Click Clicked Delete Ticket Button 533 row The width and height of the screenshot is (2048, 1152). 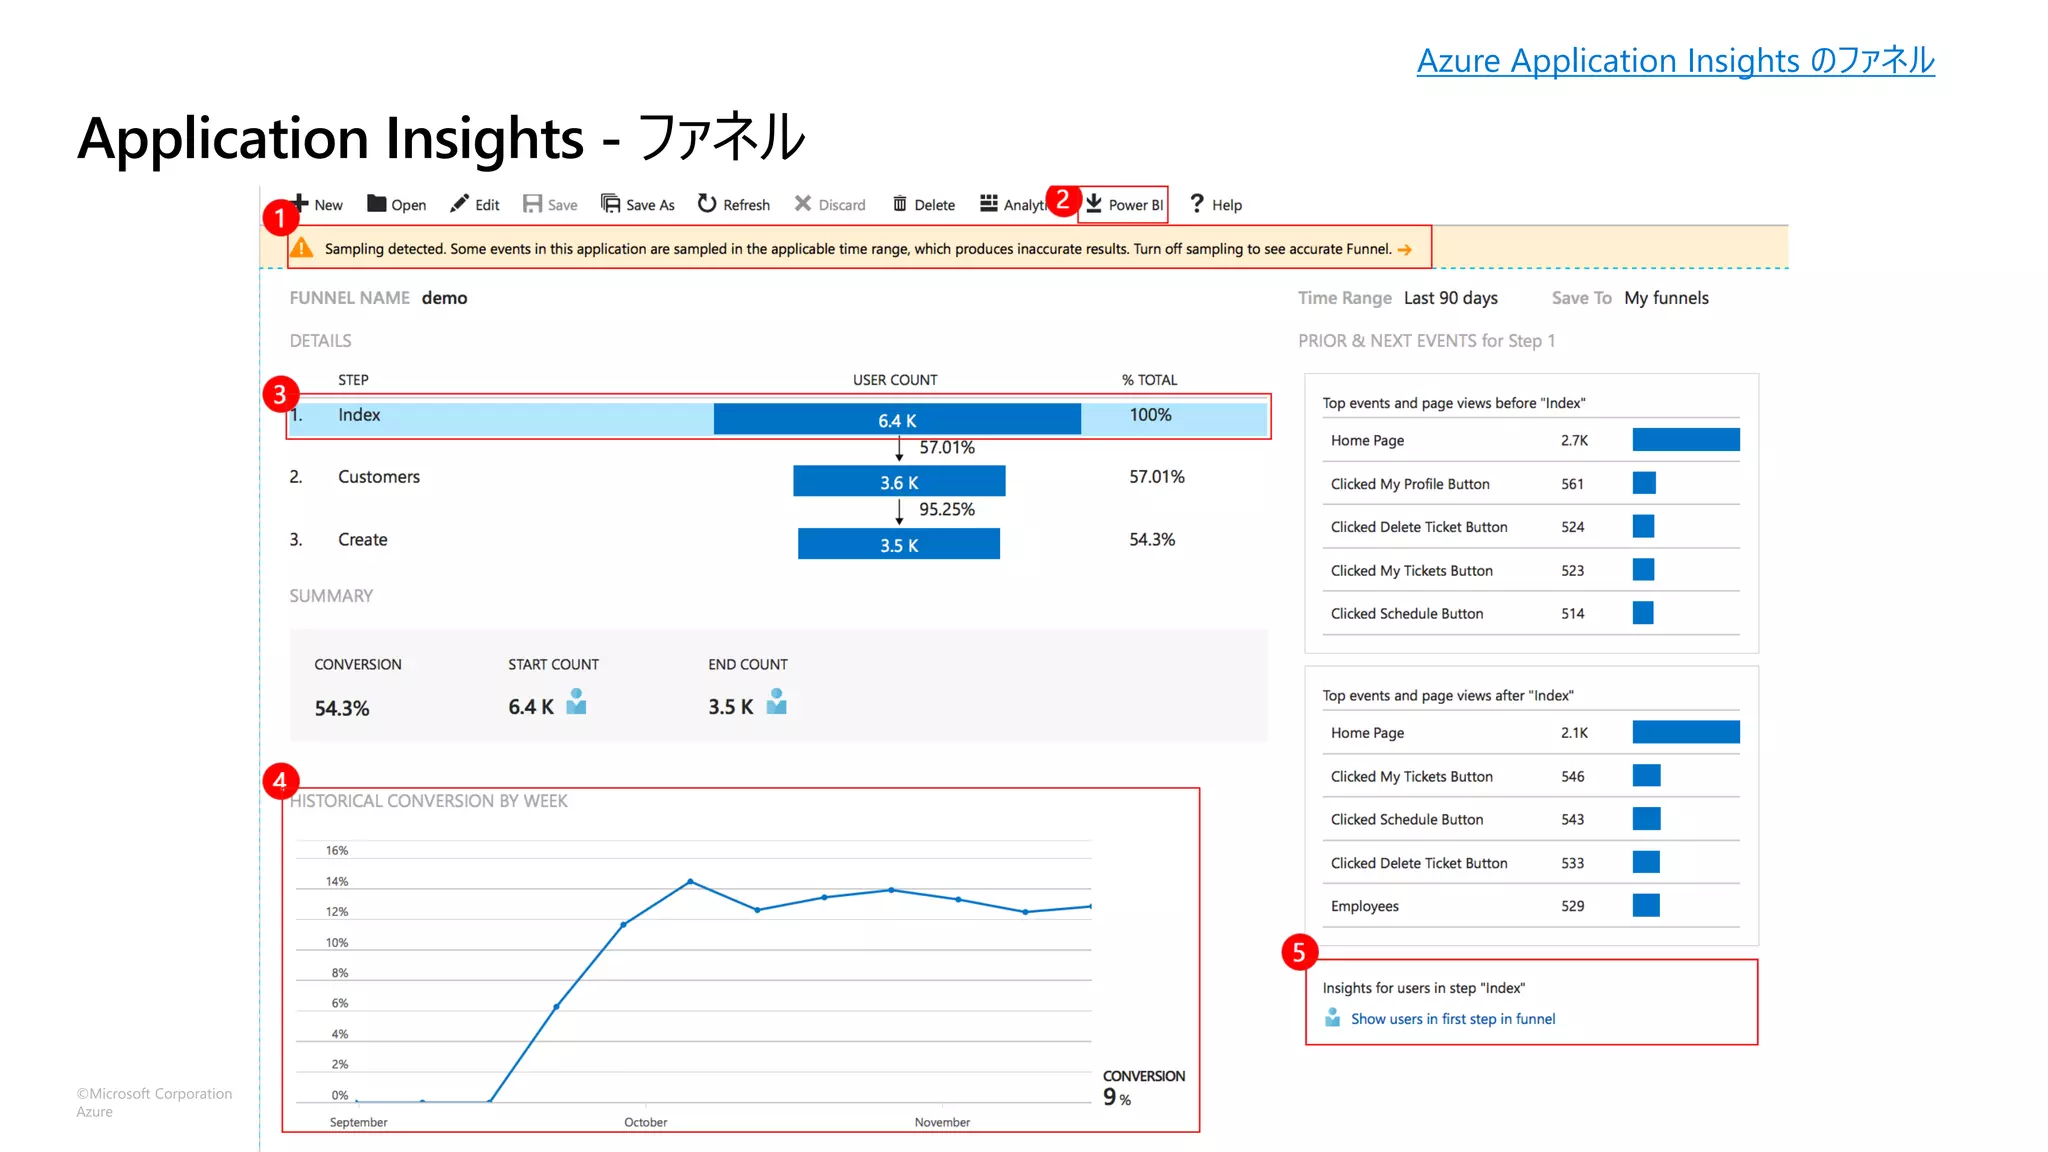1531,862
